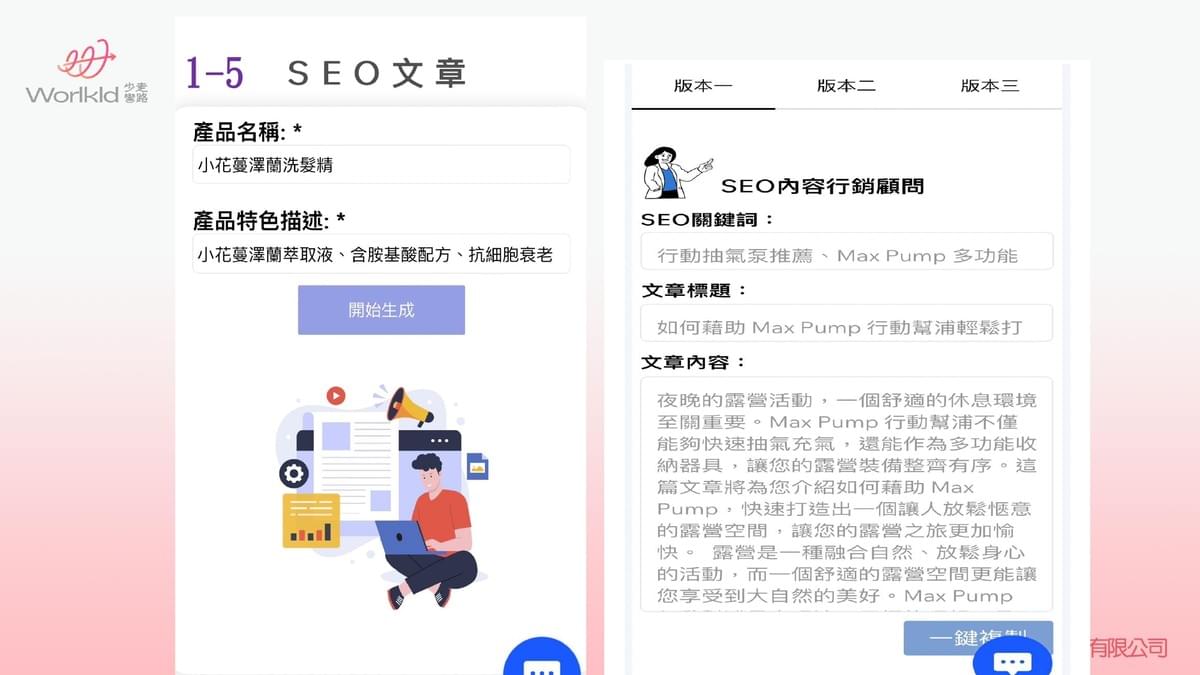Click the SEO關鍵詞 text field

[847, 252]
